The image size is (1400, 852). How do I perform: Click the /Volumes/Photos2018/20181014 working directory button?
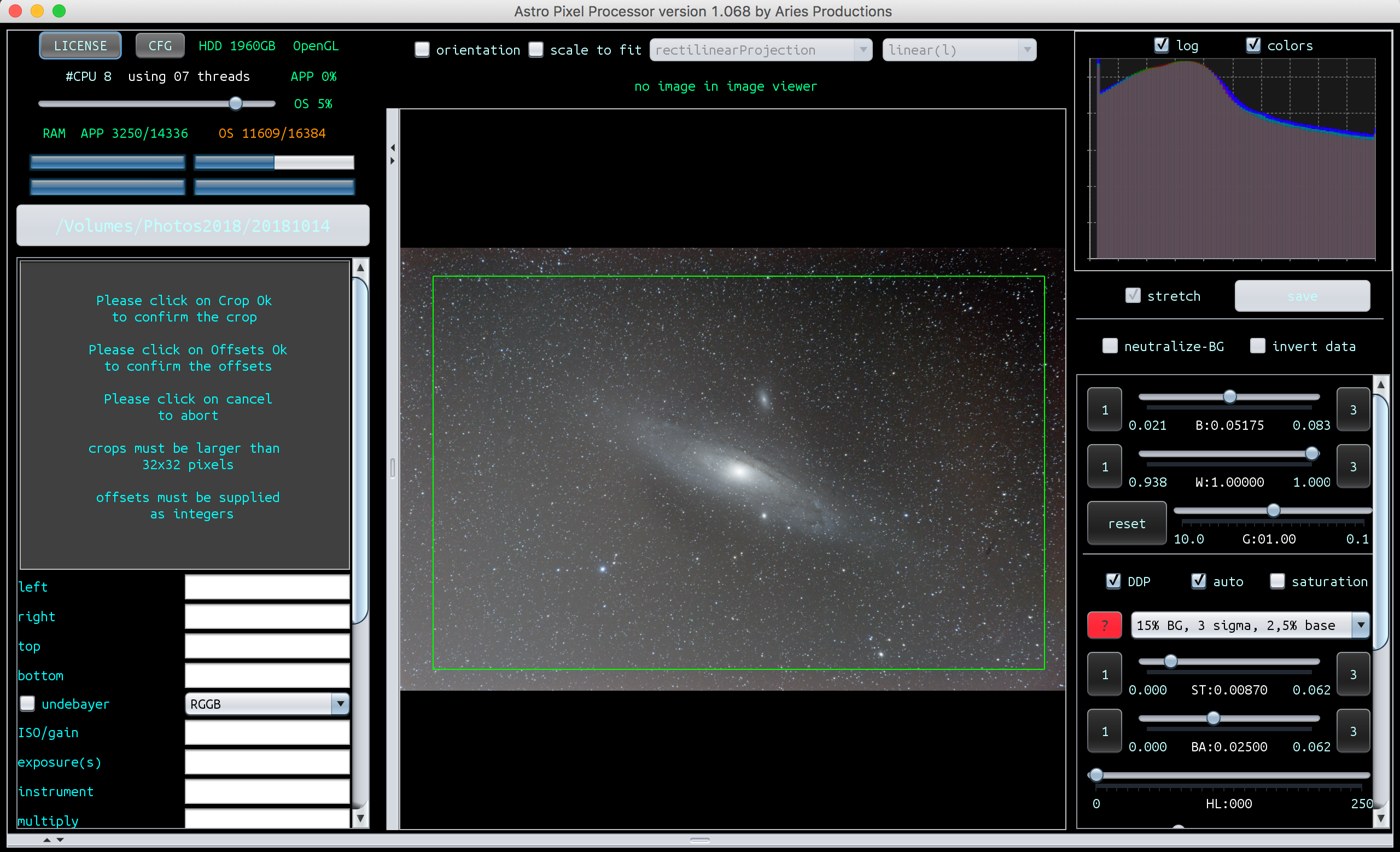193,226
